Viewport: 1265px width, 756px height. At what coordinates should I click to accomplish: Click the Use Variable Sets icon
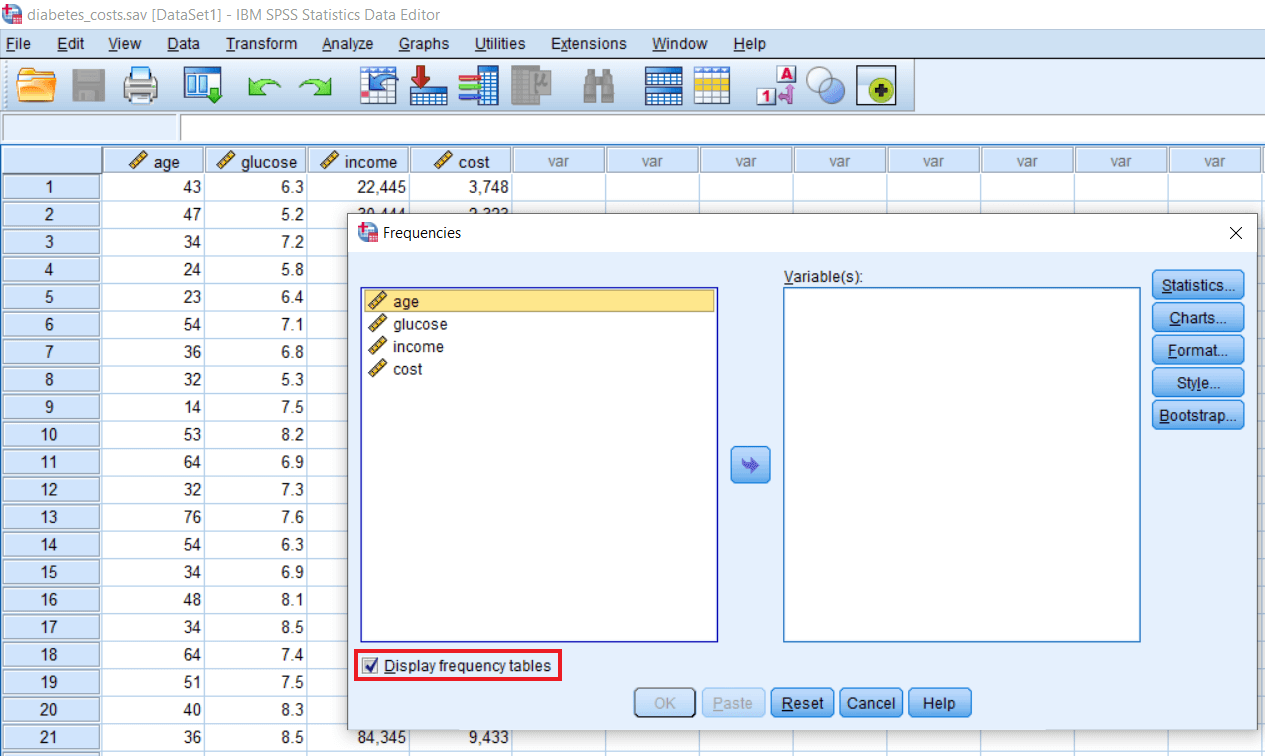coord(826,87)
